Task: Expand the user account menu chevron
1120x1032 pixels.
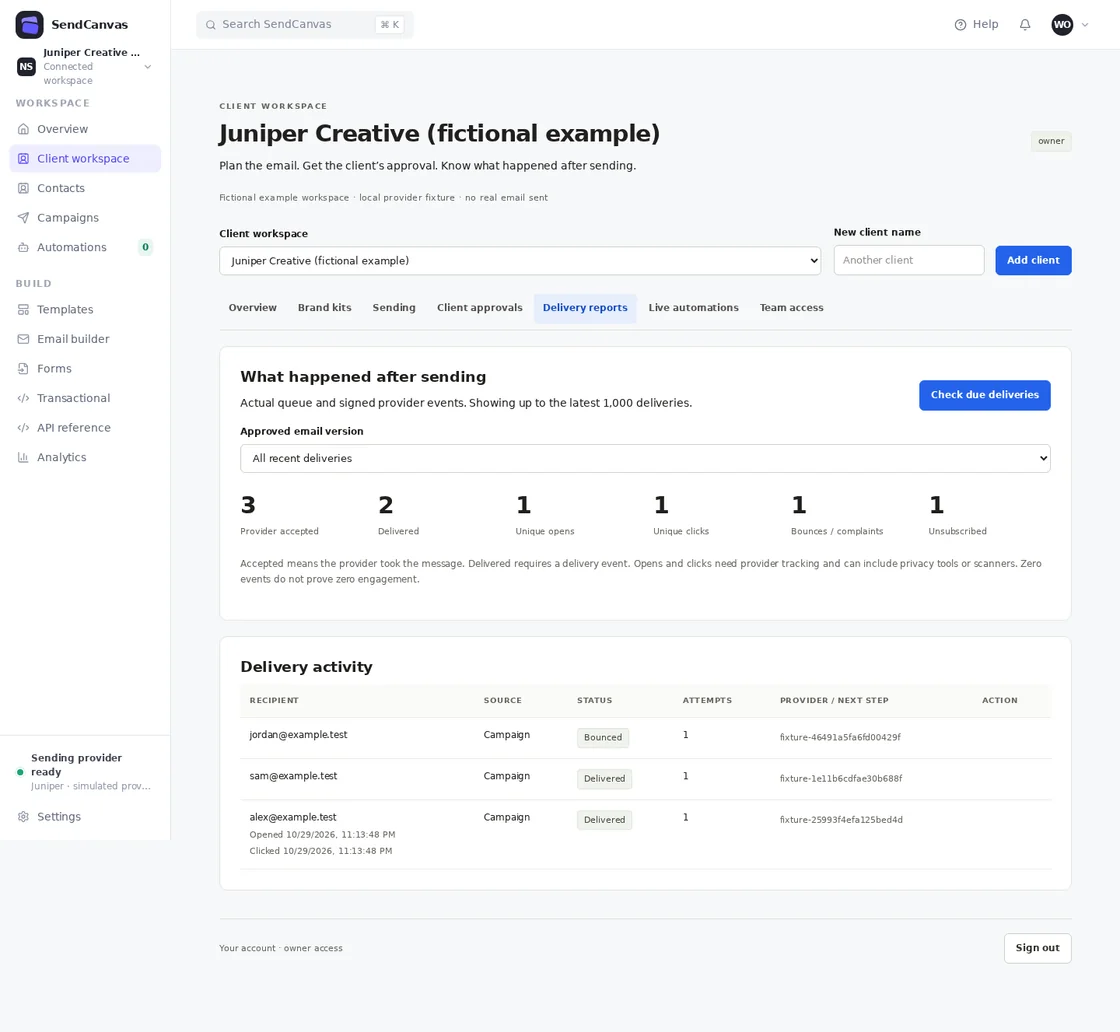Action: click(1085, 25)
